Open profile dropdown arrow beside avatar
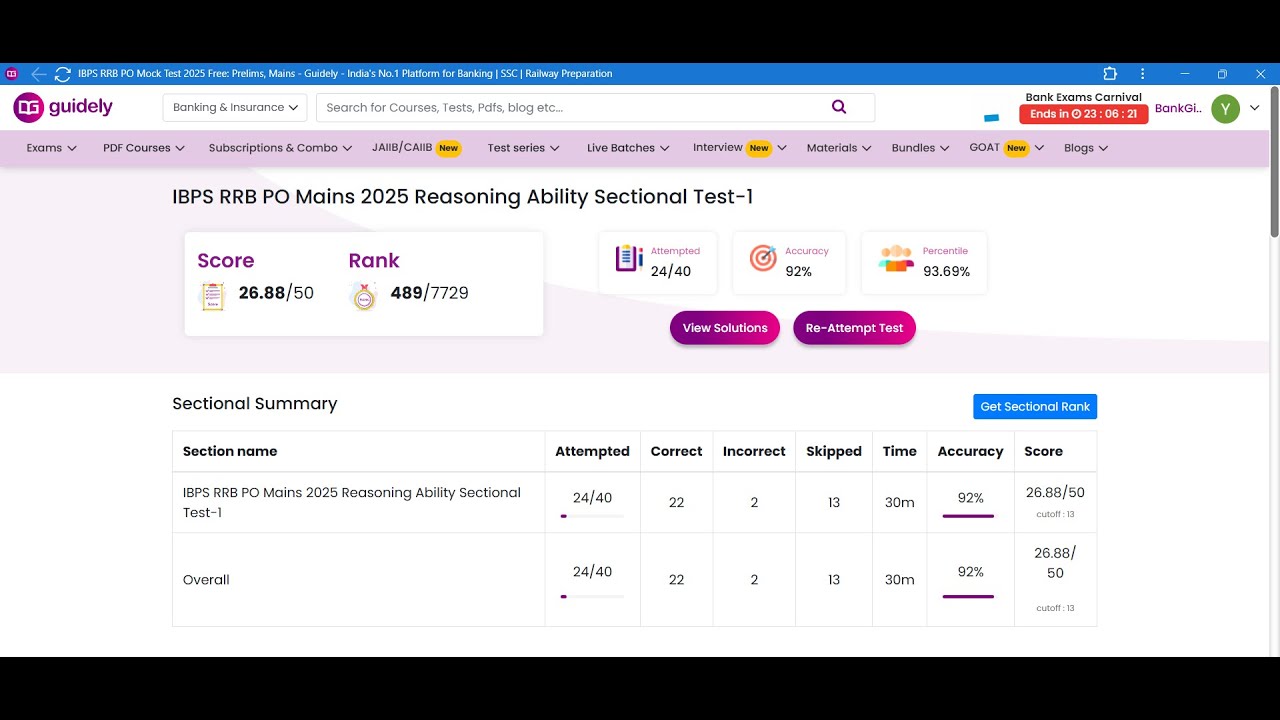Image resolution: width=1280 pixels, height=720 pixels. pyautogui.click(x=1255, y=108)
